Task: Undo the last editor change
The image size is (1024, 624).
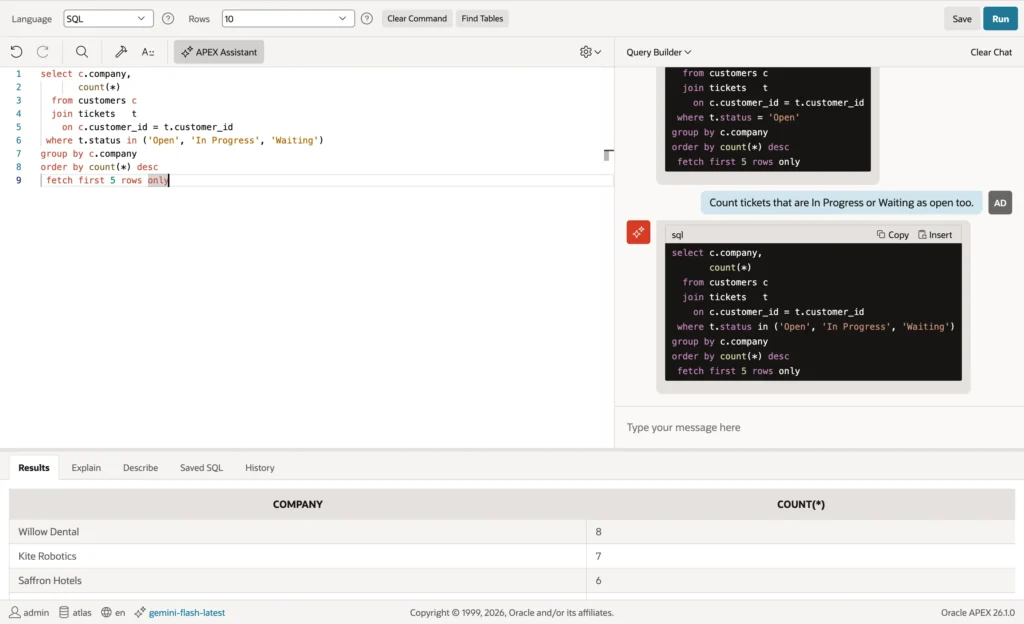Action: (16, 52)
